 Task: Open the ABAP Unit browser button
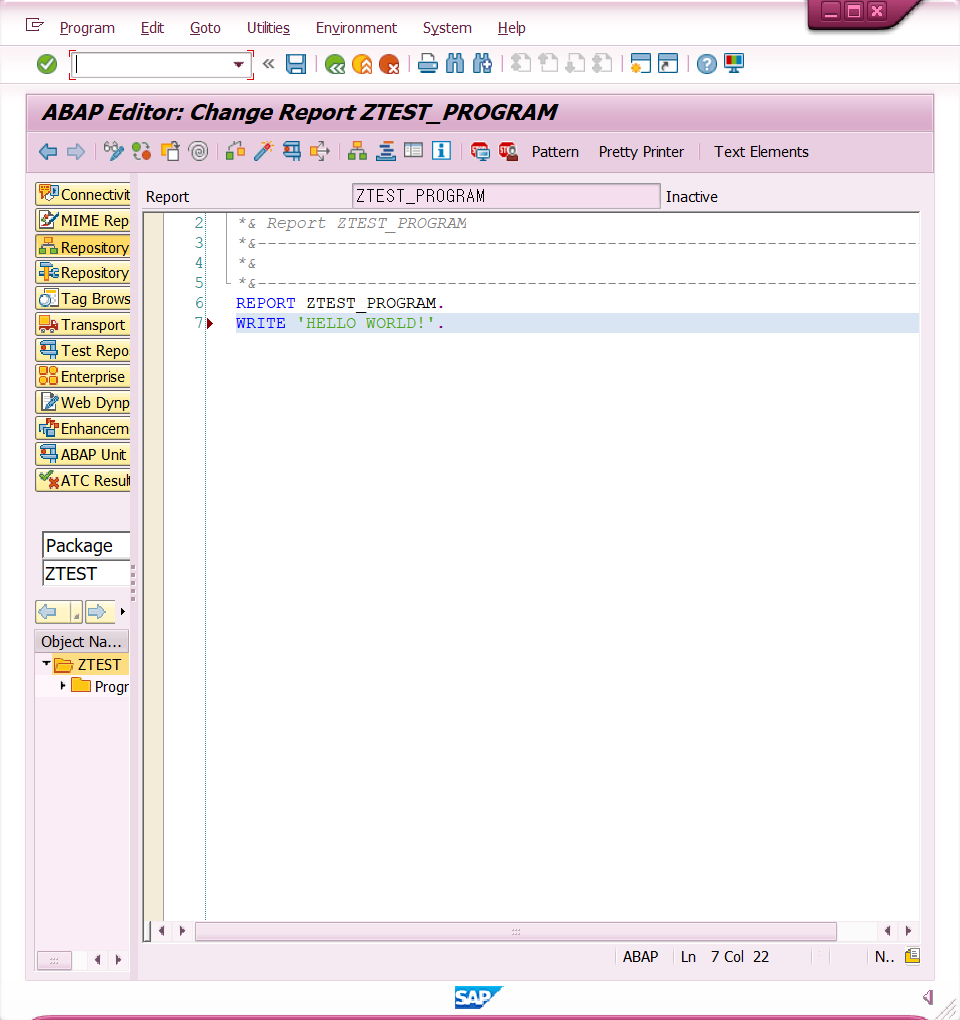(x=83, y=454)
